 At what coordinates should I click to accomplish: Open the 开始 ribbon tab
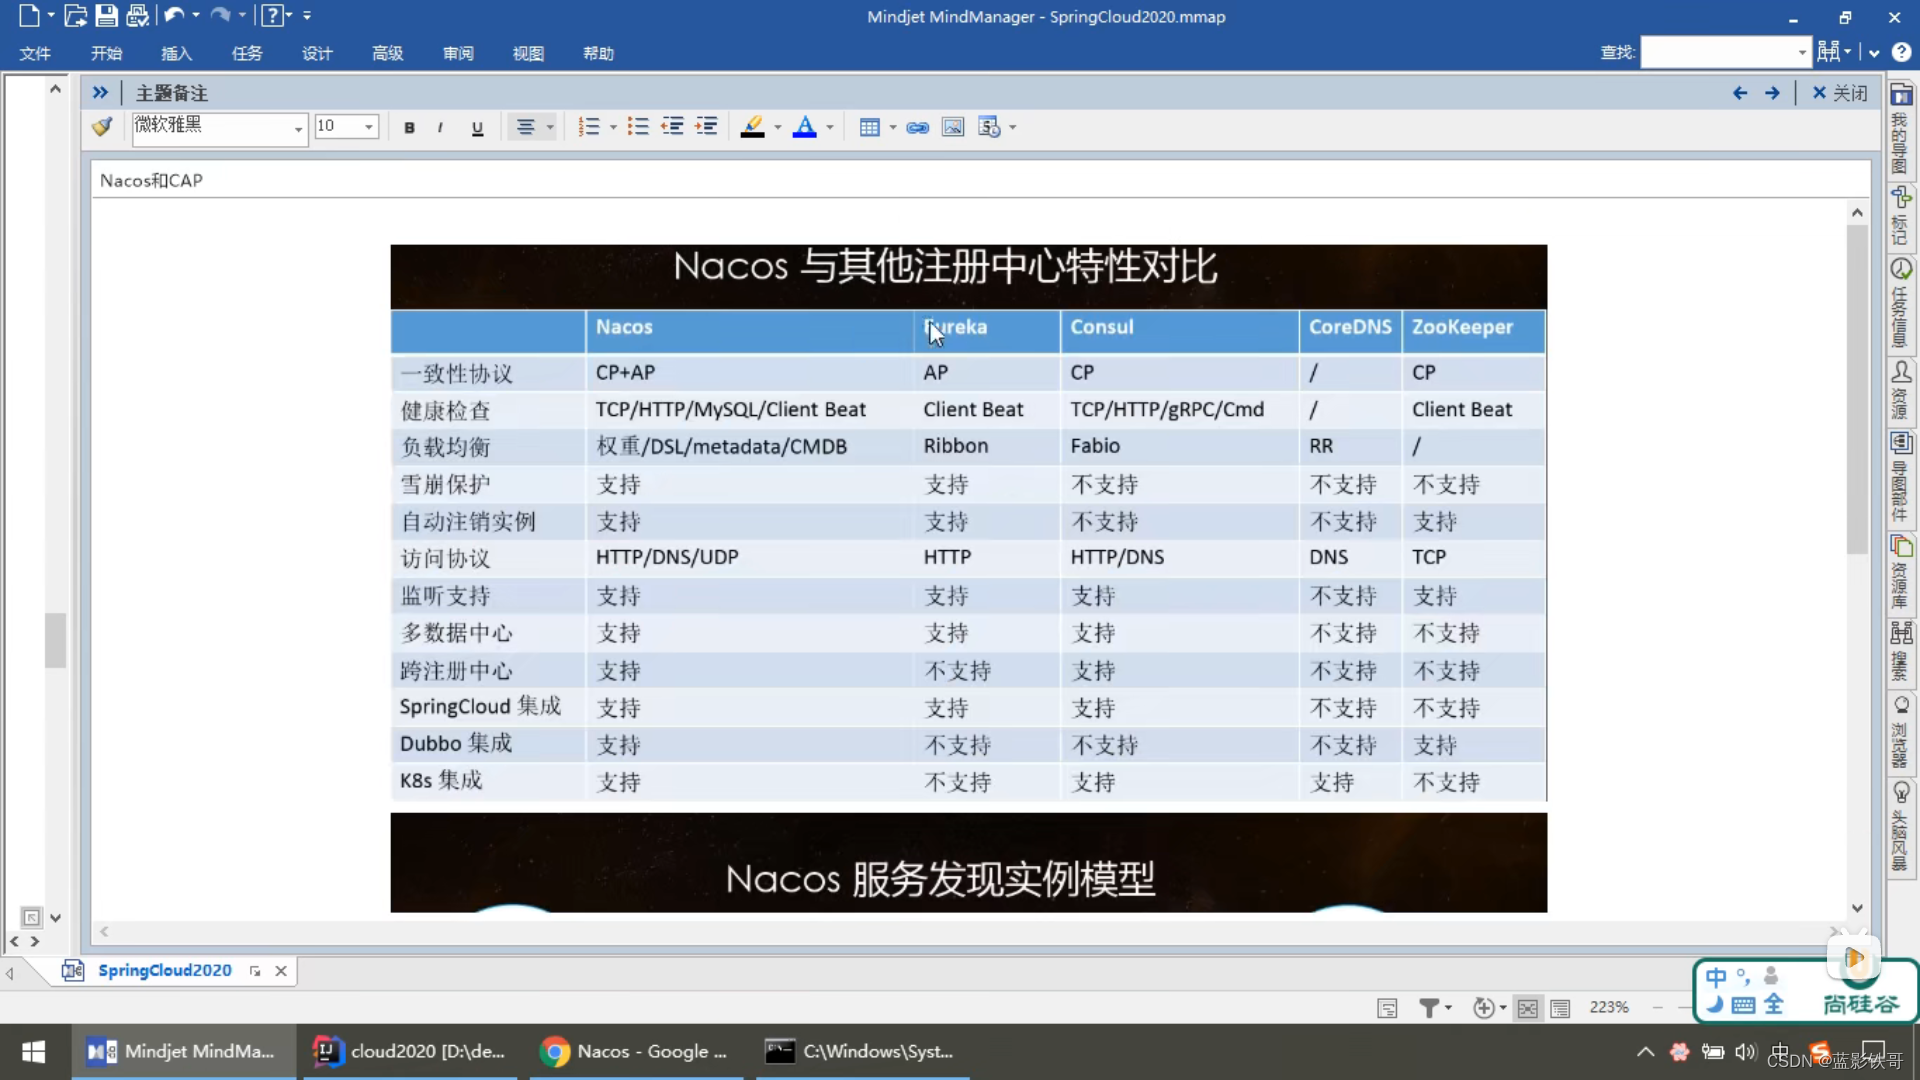106,53
